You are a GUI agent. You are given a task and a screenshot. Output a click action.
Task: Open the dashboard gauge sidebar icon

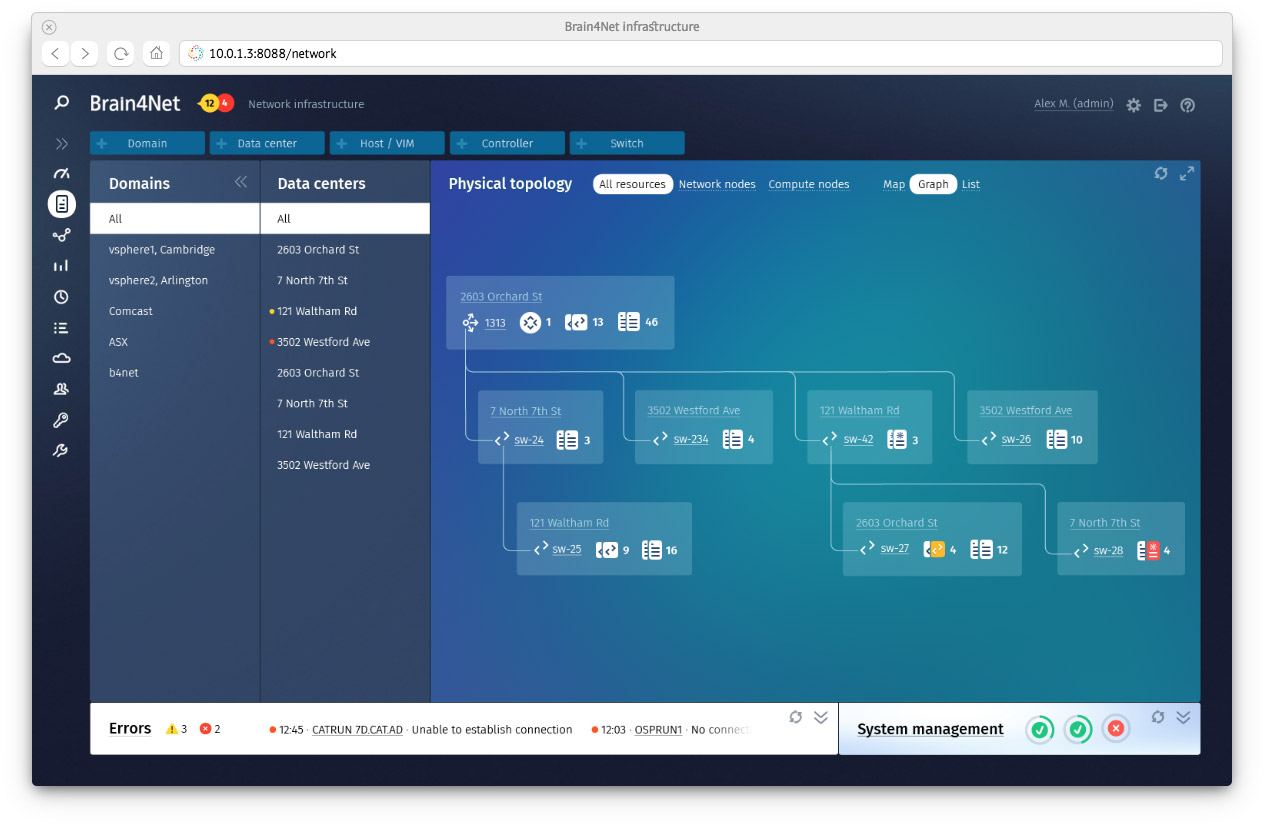point(62,174)
